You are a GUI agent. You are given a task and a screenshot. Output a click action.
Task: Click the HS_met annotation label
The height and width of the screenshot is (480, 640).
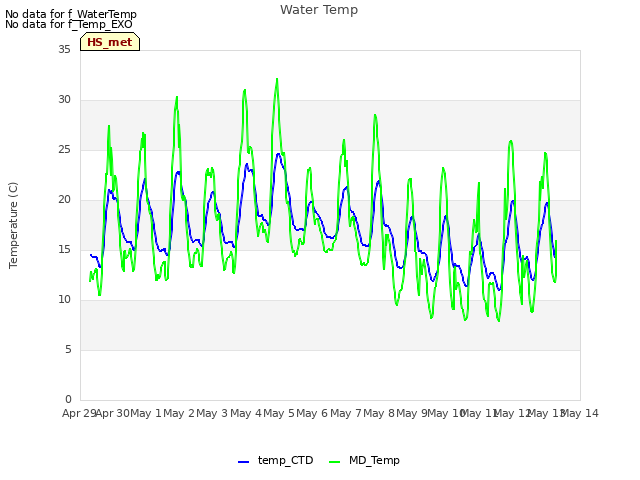click(110, 42)
